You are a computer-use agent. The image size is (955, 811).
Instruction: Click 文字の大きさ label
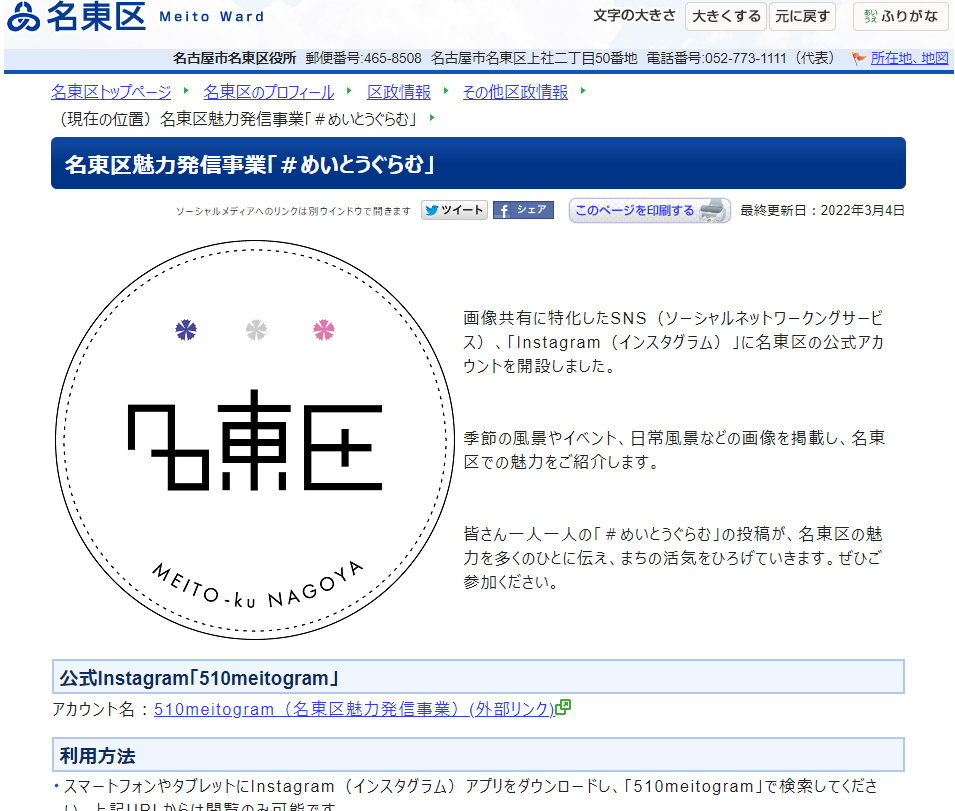pyautogui.click(x=635, y=16)
